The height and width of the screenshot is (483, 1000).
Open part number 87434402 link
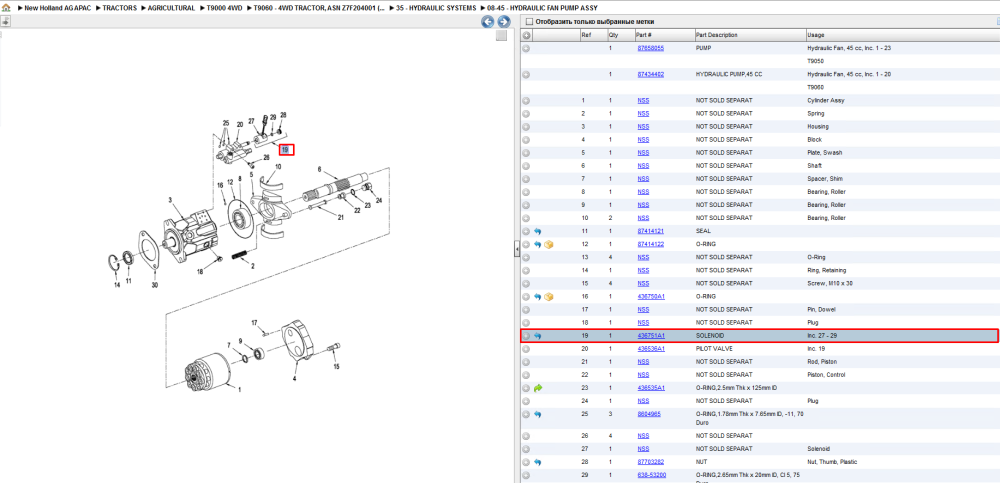coord(651,75)
